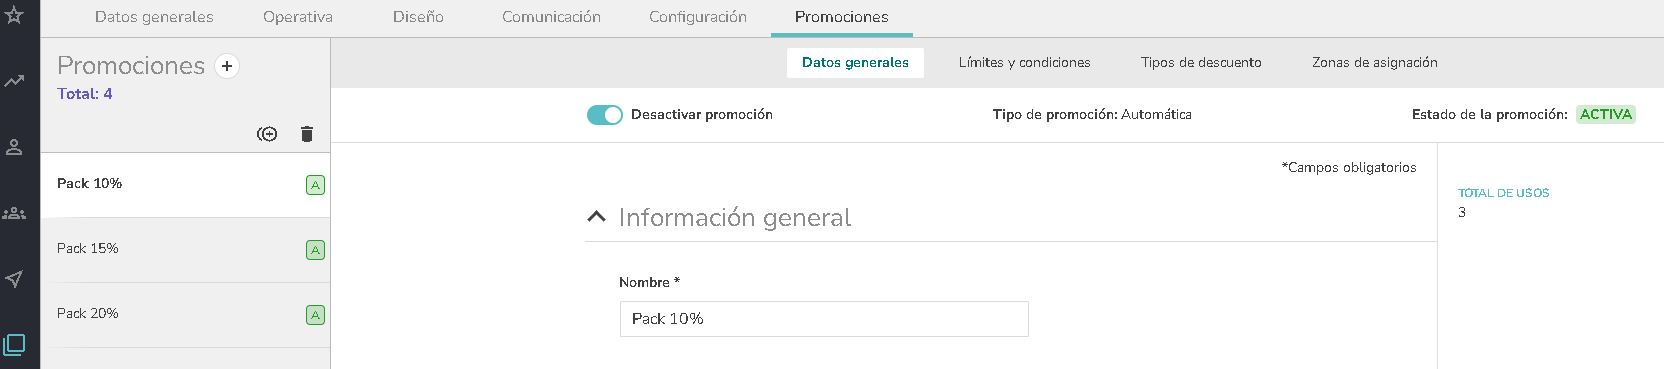
Task: Select the Pack 15% promotion
Action: pos(185,249)
